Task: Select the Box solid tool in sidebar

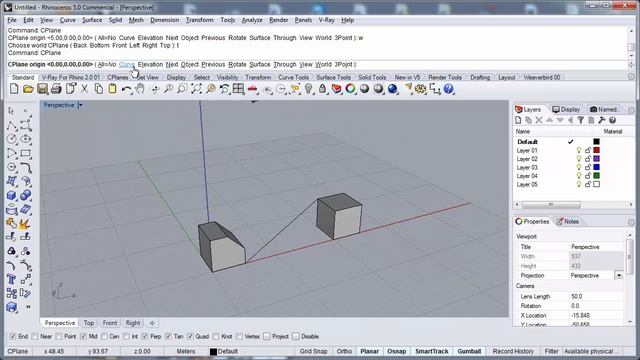Action: click(x=11, y=196)
